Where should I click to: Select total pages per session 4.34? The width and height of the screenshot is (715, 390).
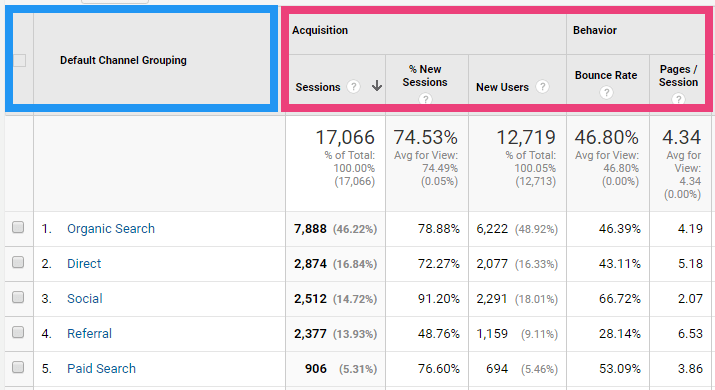coord(682,137)
